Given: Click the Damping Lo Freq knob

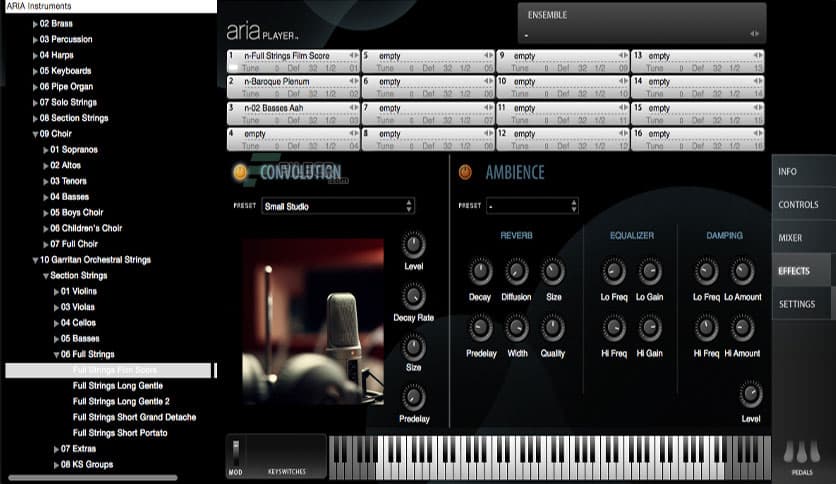Looking at the screenshot, I should pyautogui.click(x=706, y=271).
